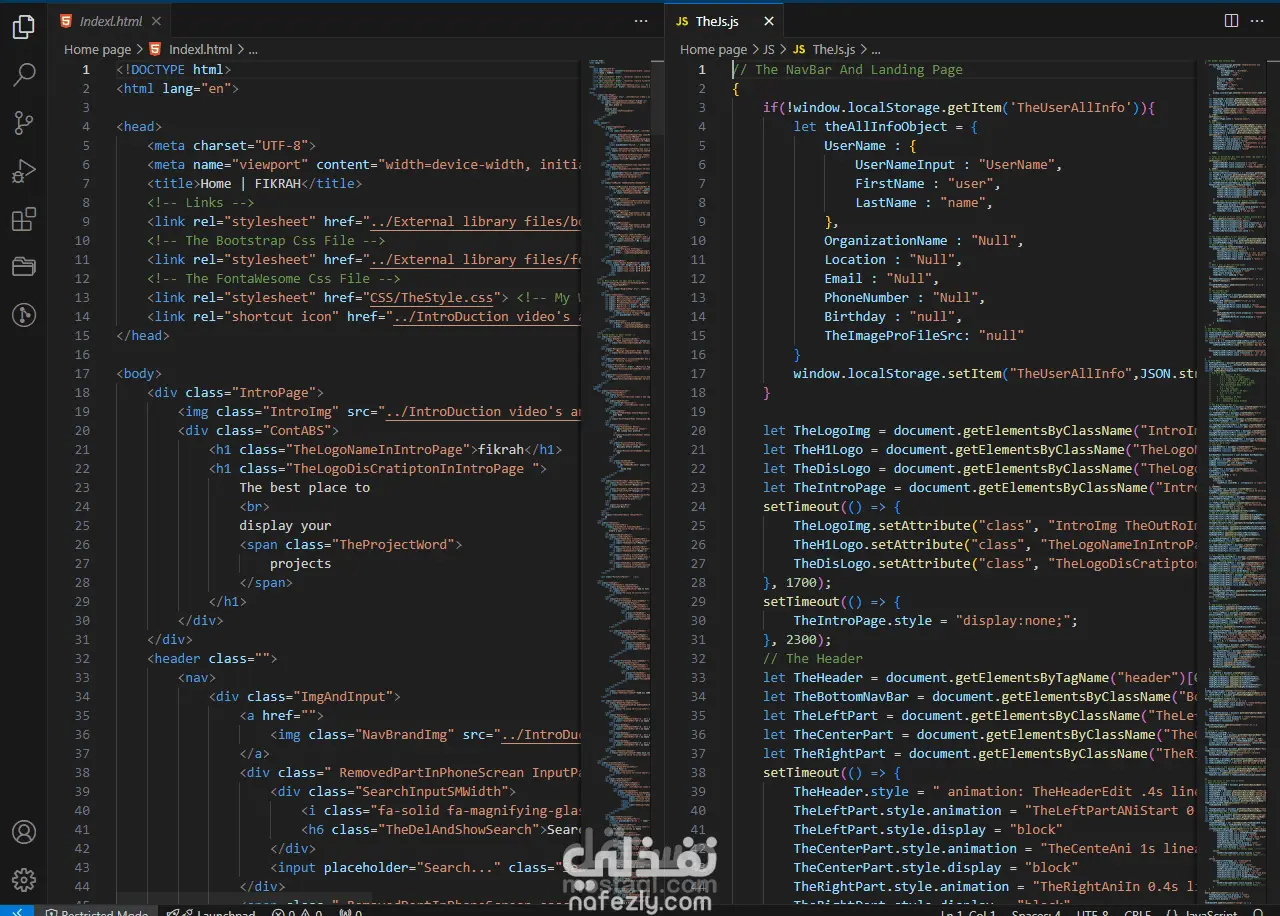
Task: Click the 'OrganizationName' property
Action: (885, 241)
